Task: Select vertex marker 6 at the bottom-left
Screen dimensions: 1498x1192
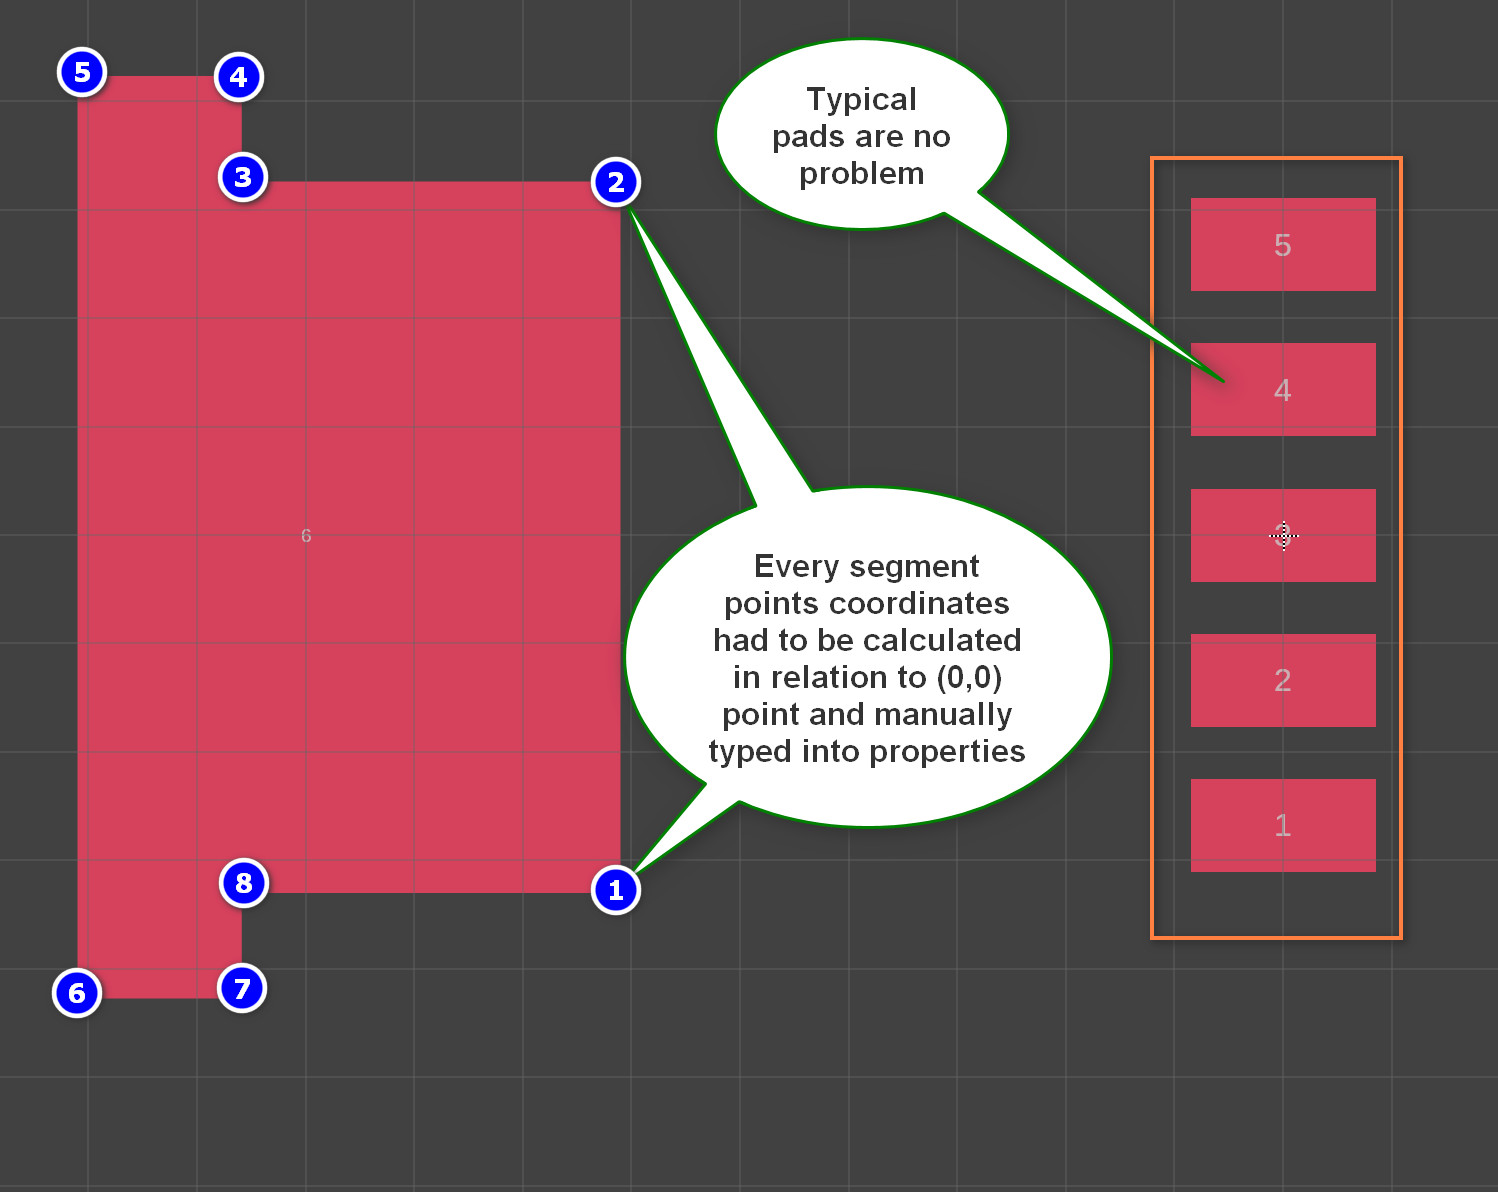Action: point(77,993)
